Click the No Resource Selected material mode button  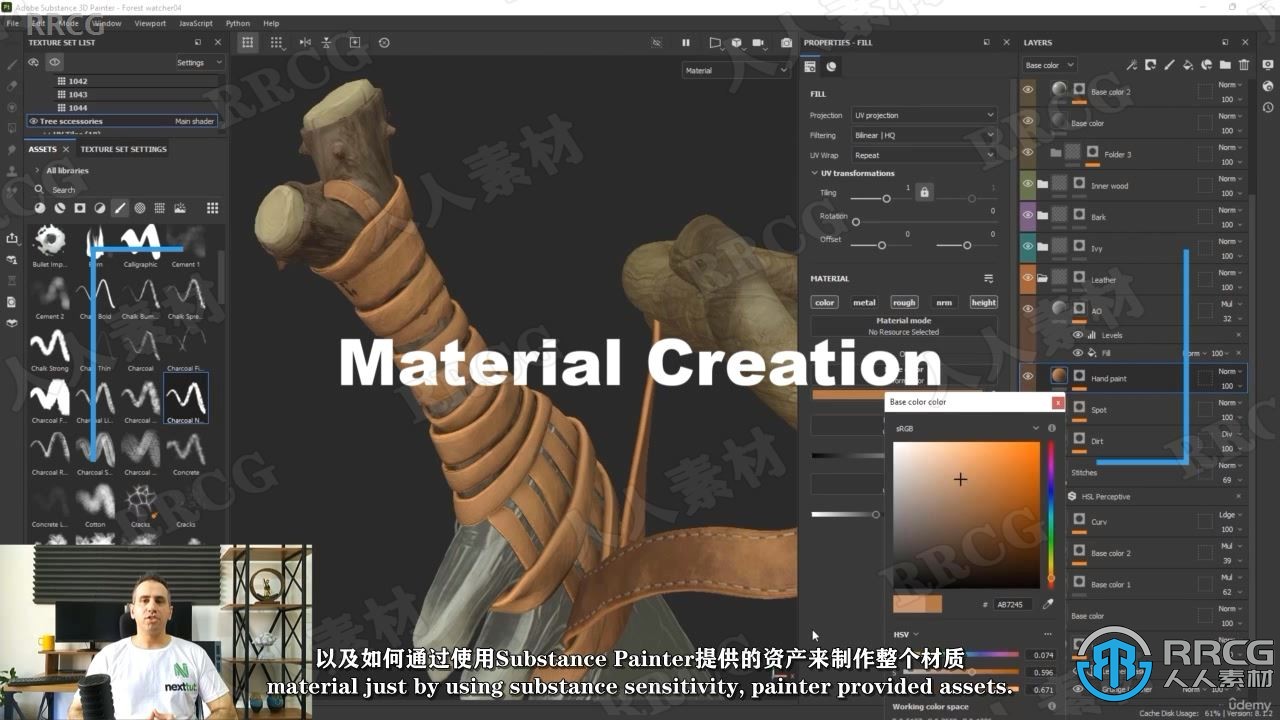coord(904,326)
